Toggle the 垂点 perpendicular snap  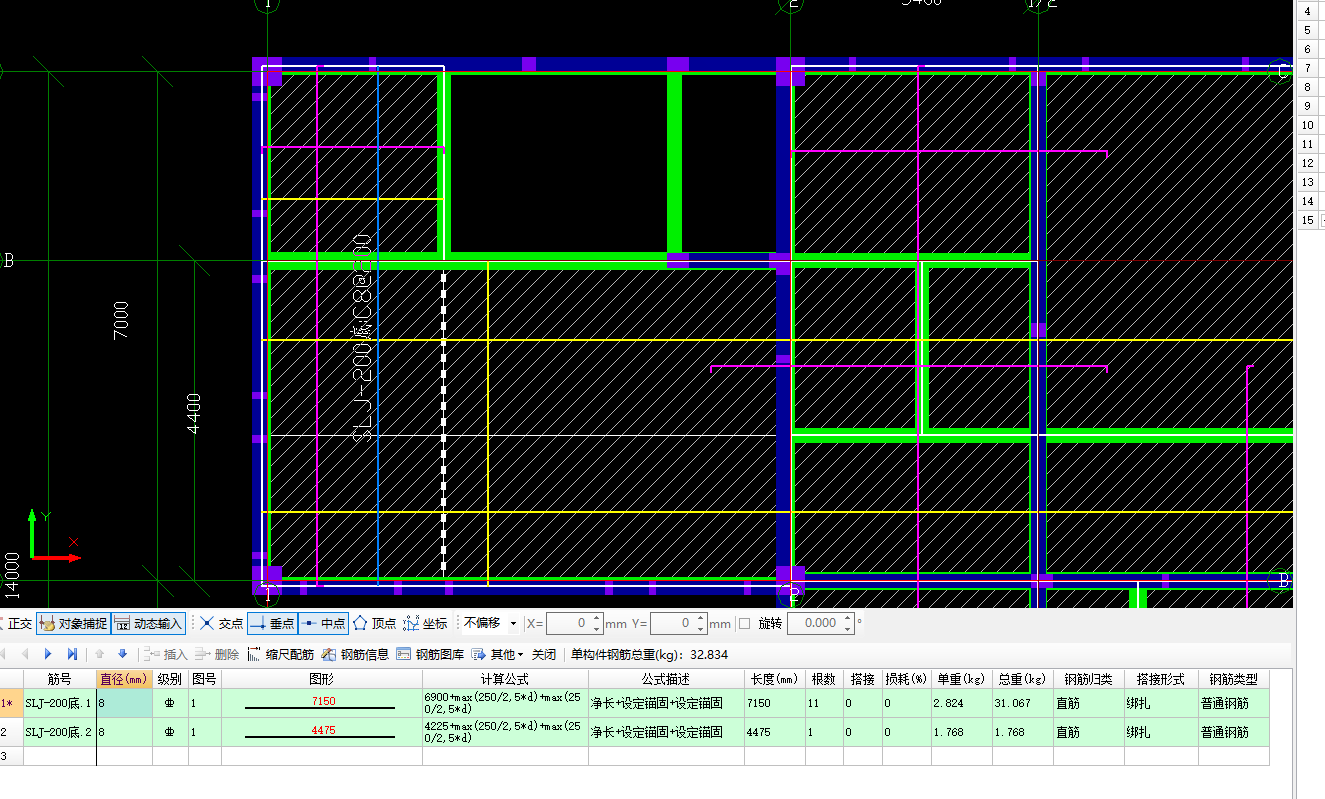[x=272, y=623]
